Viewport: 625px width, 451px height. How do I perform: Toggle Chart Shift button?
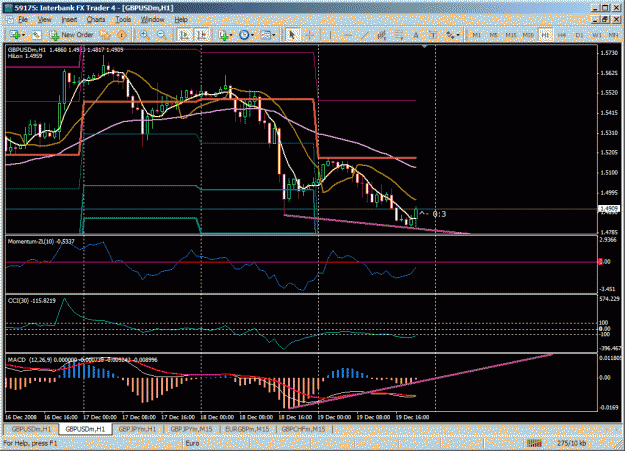(x=202, y=35)
